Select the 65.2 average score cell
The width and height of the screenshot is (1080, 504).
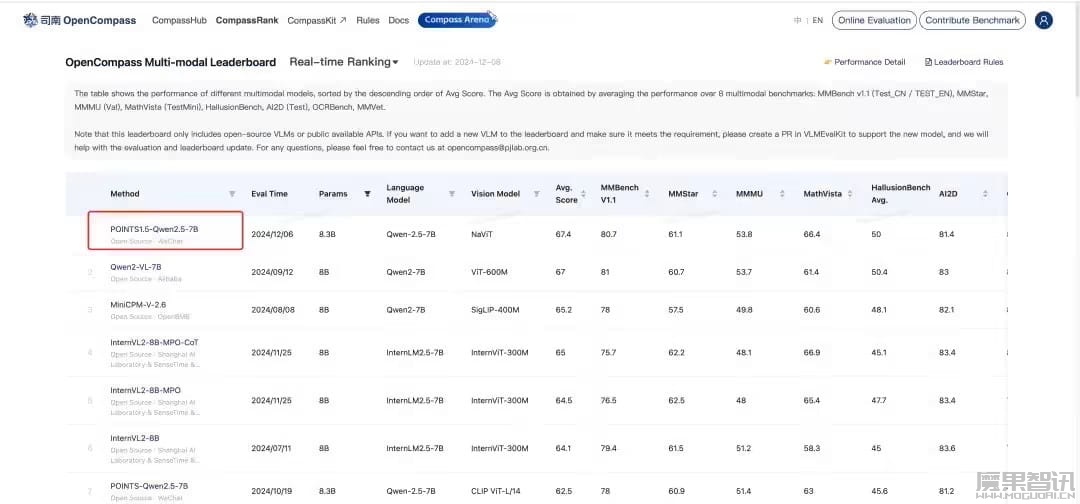tap(563, 310)
